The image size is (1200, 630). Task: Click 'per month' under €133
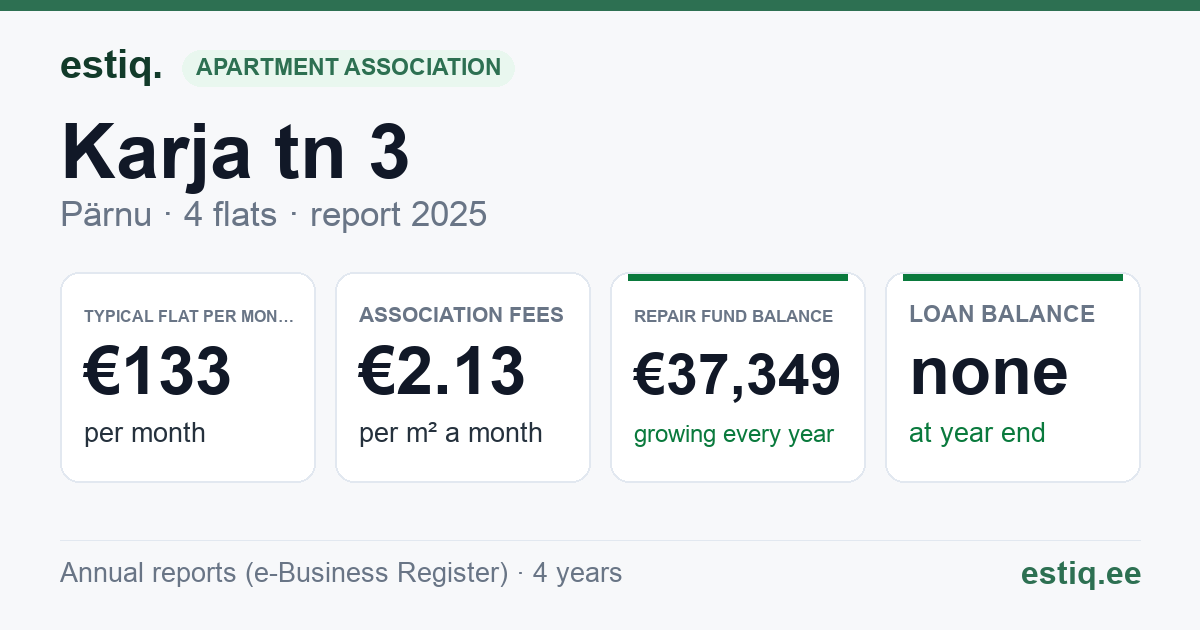click(x=145, y=433)
